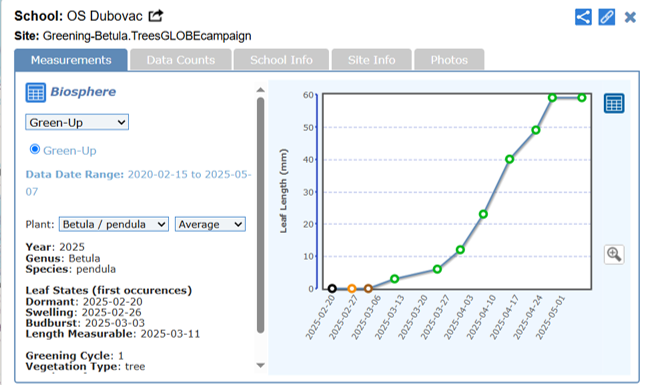Click the 'Dormant: 2025-02-20' text
646x385 pixels.
click(84, 302)
